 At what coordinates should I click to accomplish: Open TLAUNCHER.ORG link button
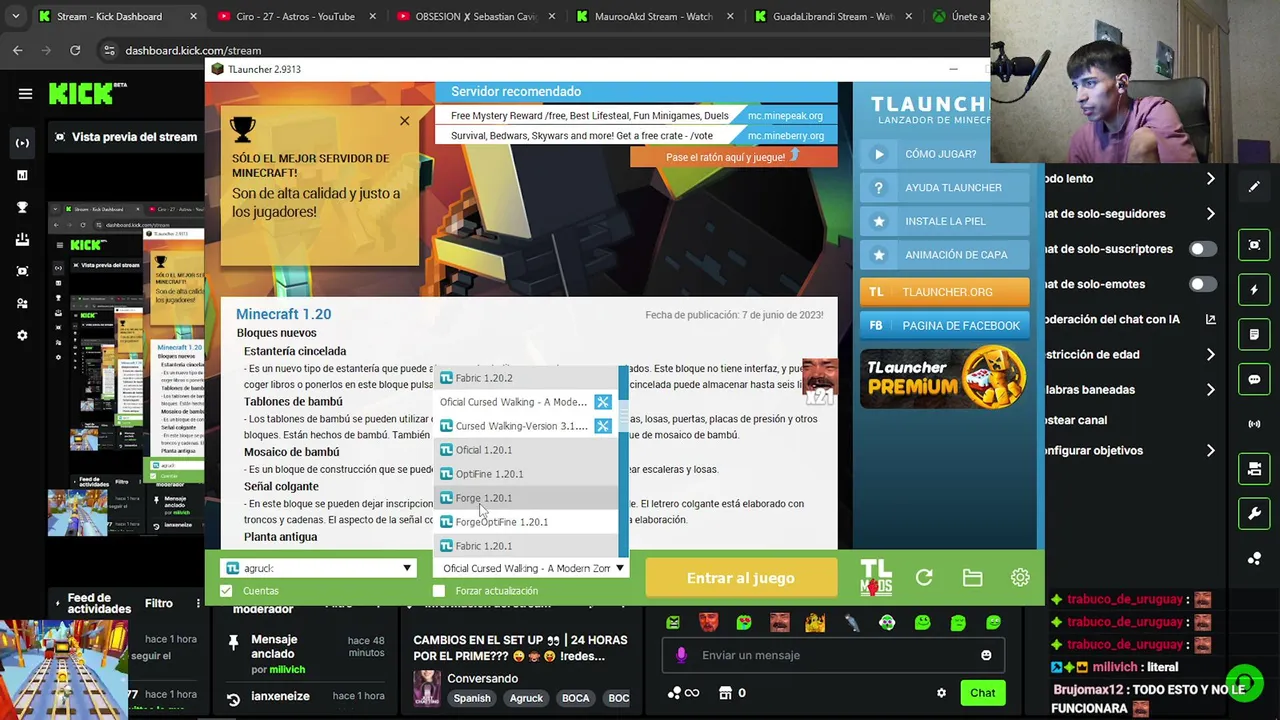[x=944, y=292]
